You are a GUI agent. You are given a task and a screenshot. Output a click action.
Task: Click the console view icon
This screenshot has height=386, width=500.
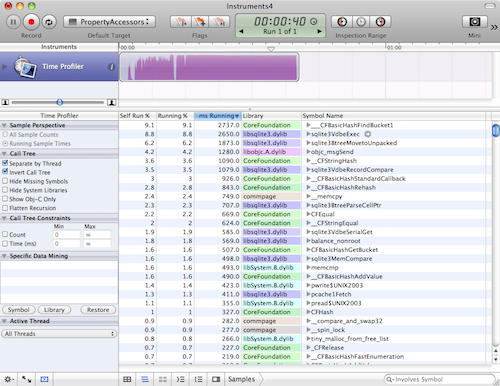180,379
